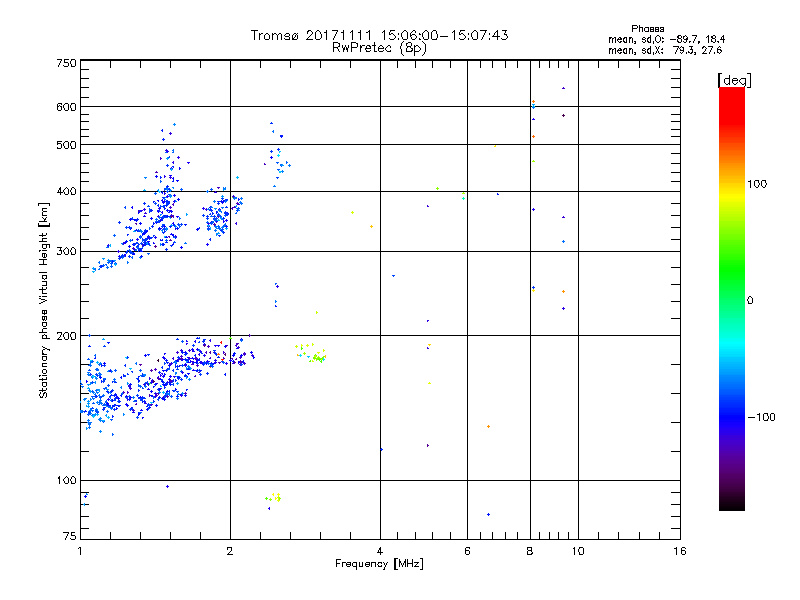Click the x-axis tick label '2'
This screenshot has width=800, height=600.
point(230,551)
